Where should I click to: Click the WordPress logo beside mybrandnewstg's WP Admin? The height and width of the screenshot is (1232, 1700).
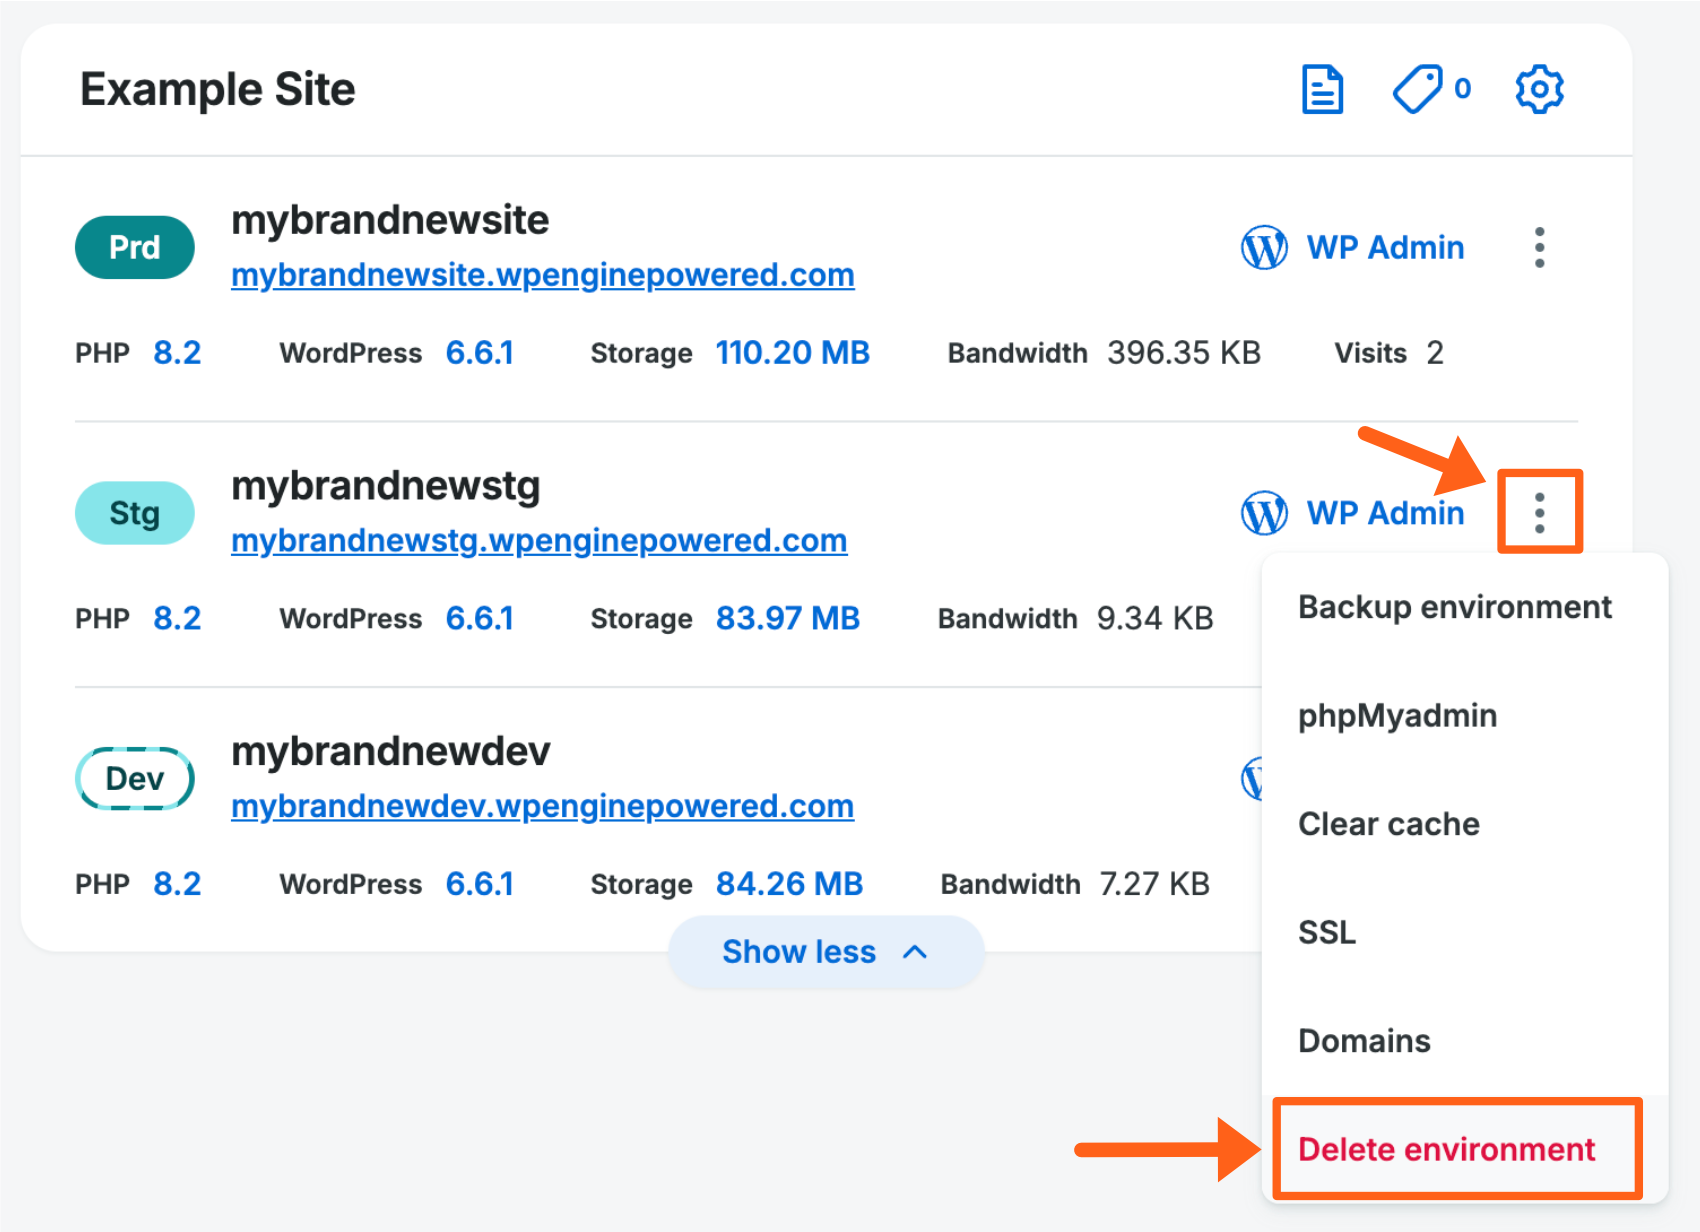click(x=1263, y=513)
